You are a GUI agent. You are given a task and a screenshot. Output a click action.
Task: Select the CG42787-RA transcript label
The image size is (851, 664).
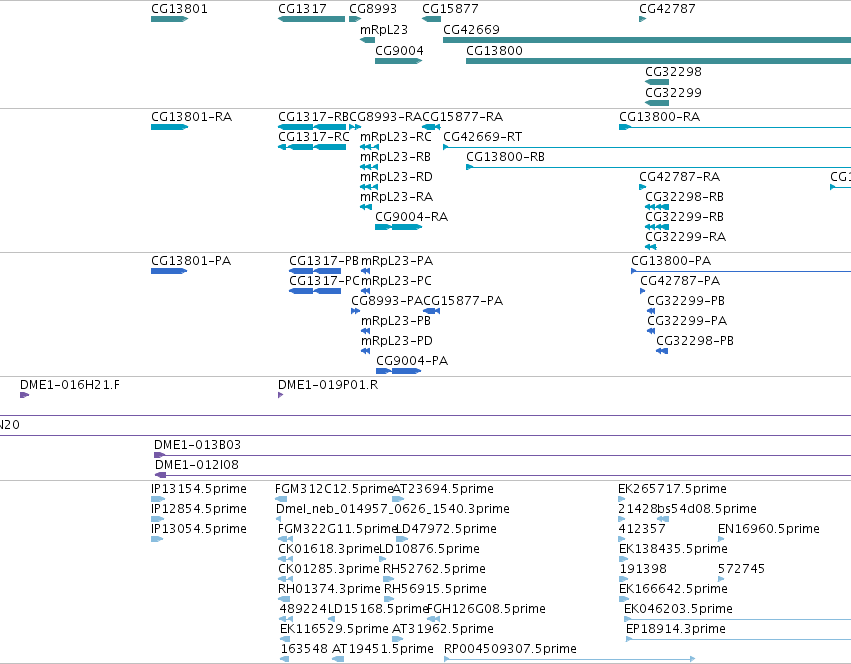[679, 177]
